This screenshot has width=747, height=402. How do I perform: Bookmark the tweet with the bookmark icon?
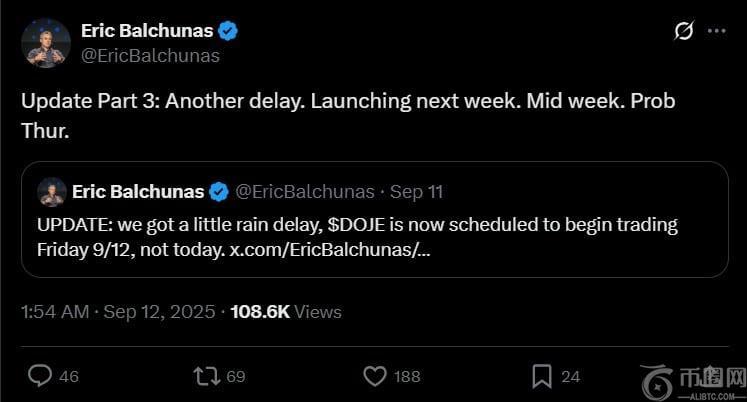[541, 376]
